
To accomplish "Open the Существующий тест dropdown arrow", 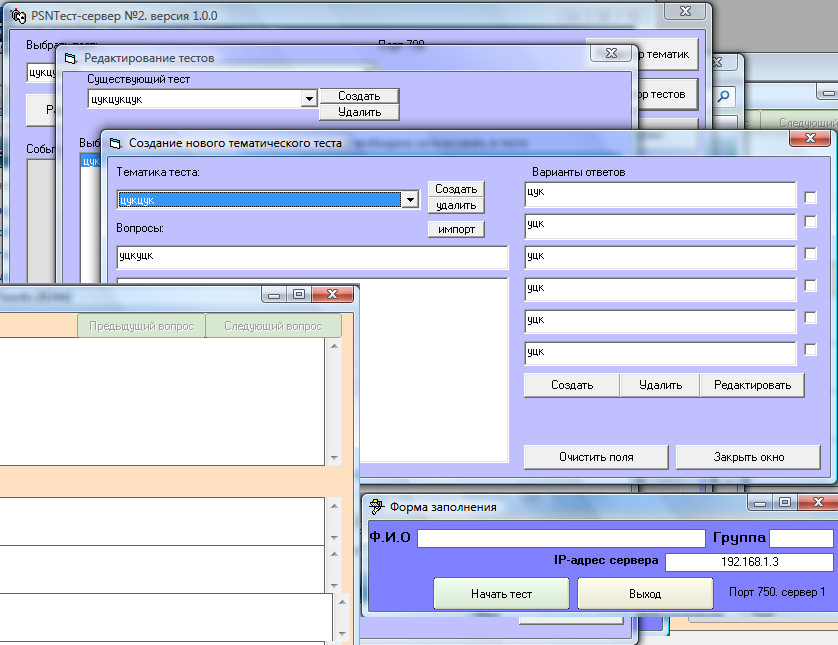I will pyautogui.click(x=309, y=99).
